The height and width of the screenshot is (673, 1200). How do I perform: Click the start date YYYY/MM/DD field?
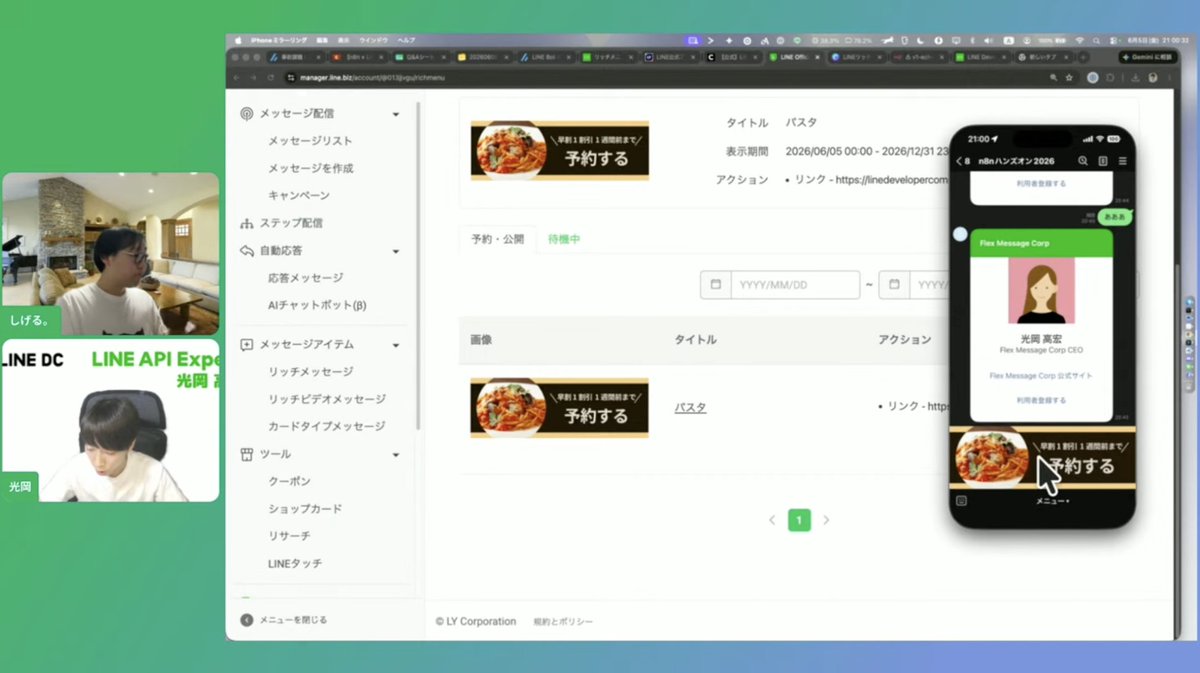tap(795, 285)
